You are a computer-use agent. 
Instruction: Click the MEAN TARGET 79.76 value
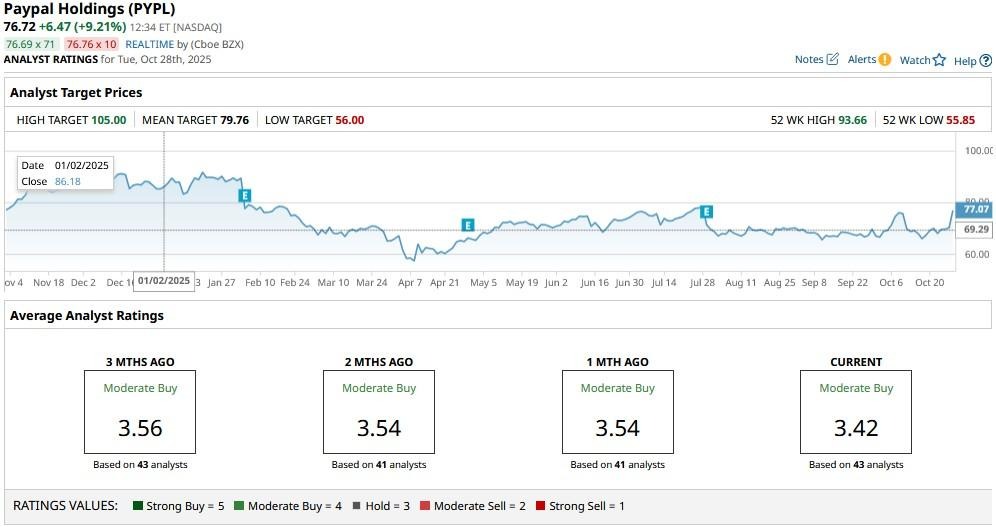pyautogui.click(x=234, y=120)
